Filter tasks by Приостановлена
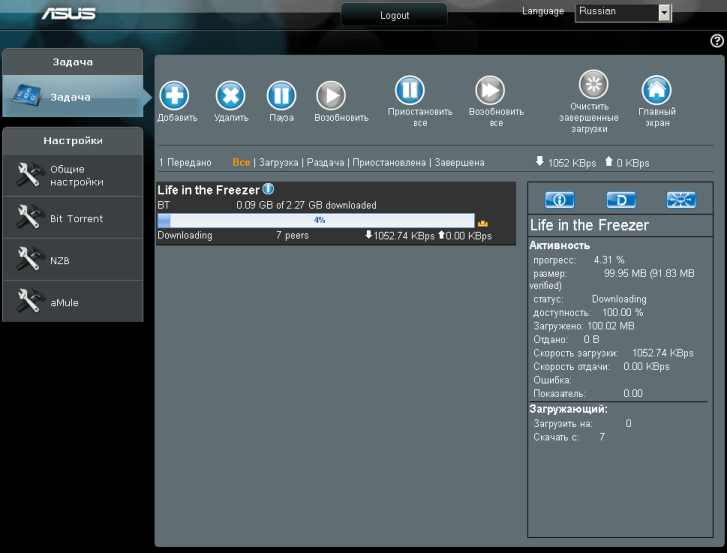Screen dimensions: 727x553 tap(389, 162)
